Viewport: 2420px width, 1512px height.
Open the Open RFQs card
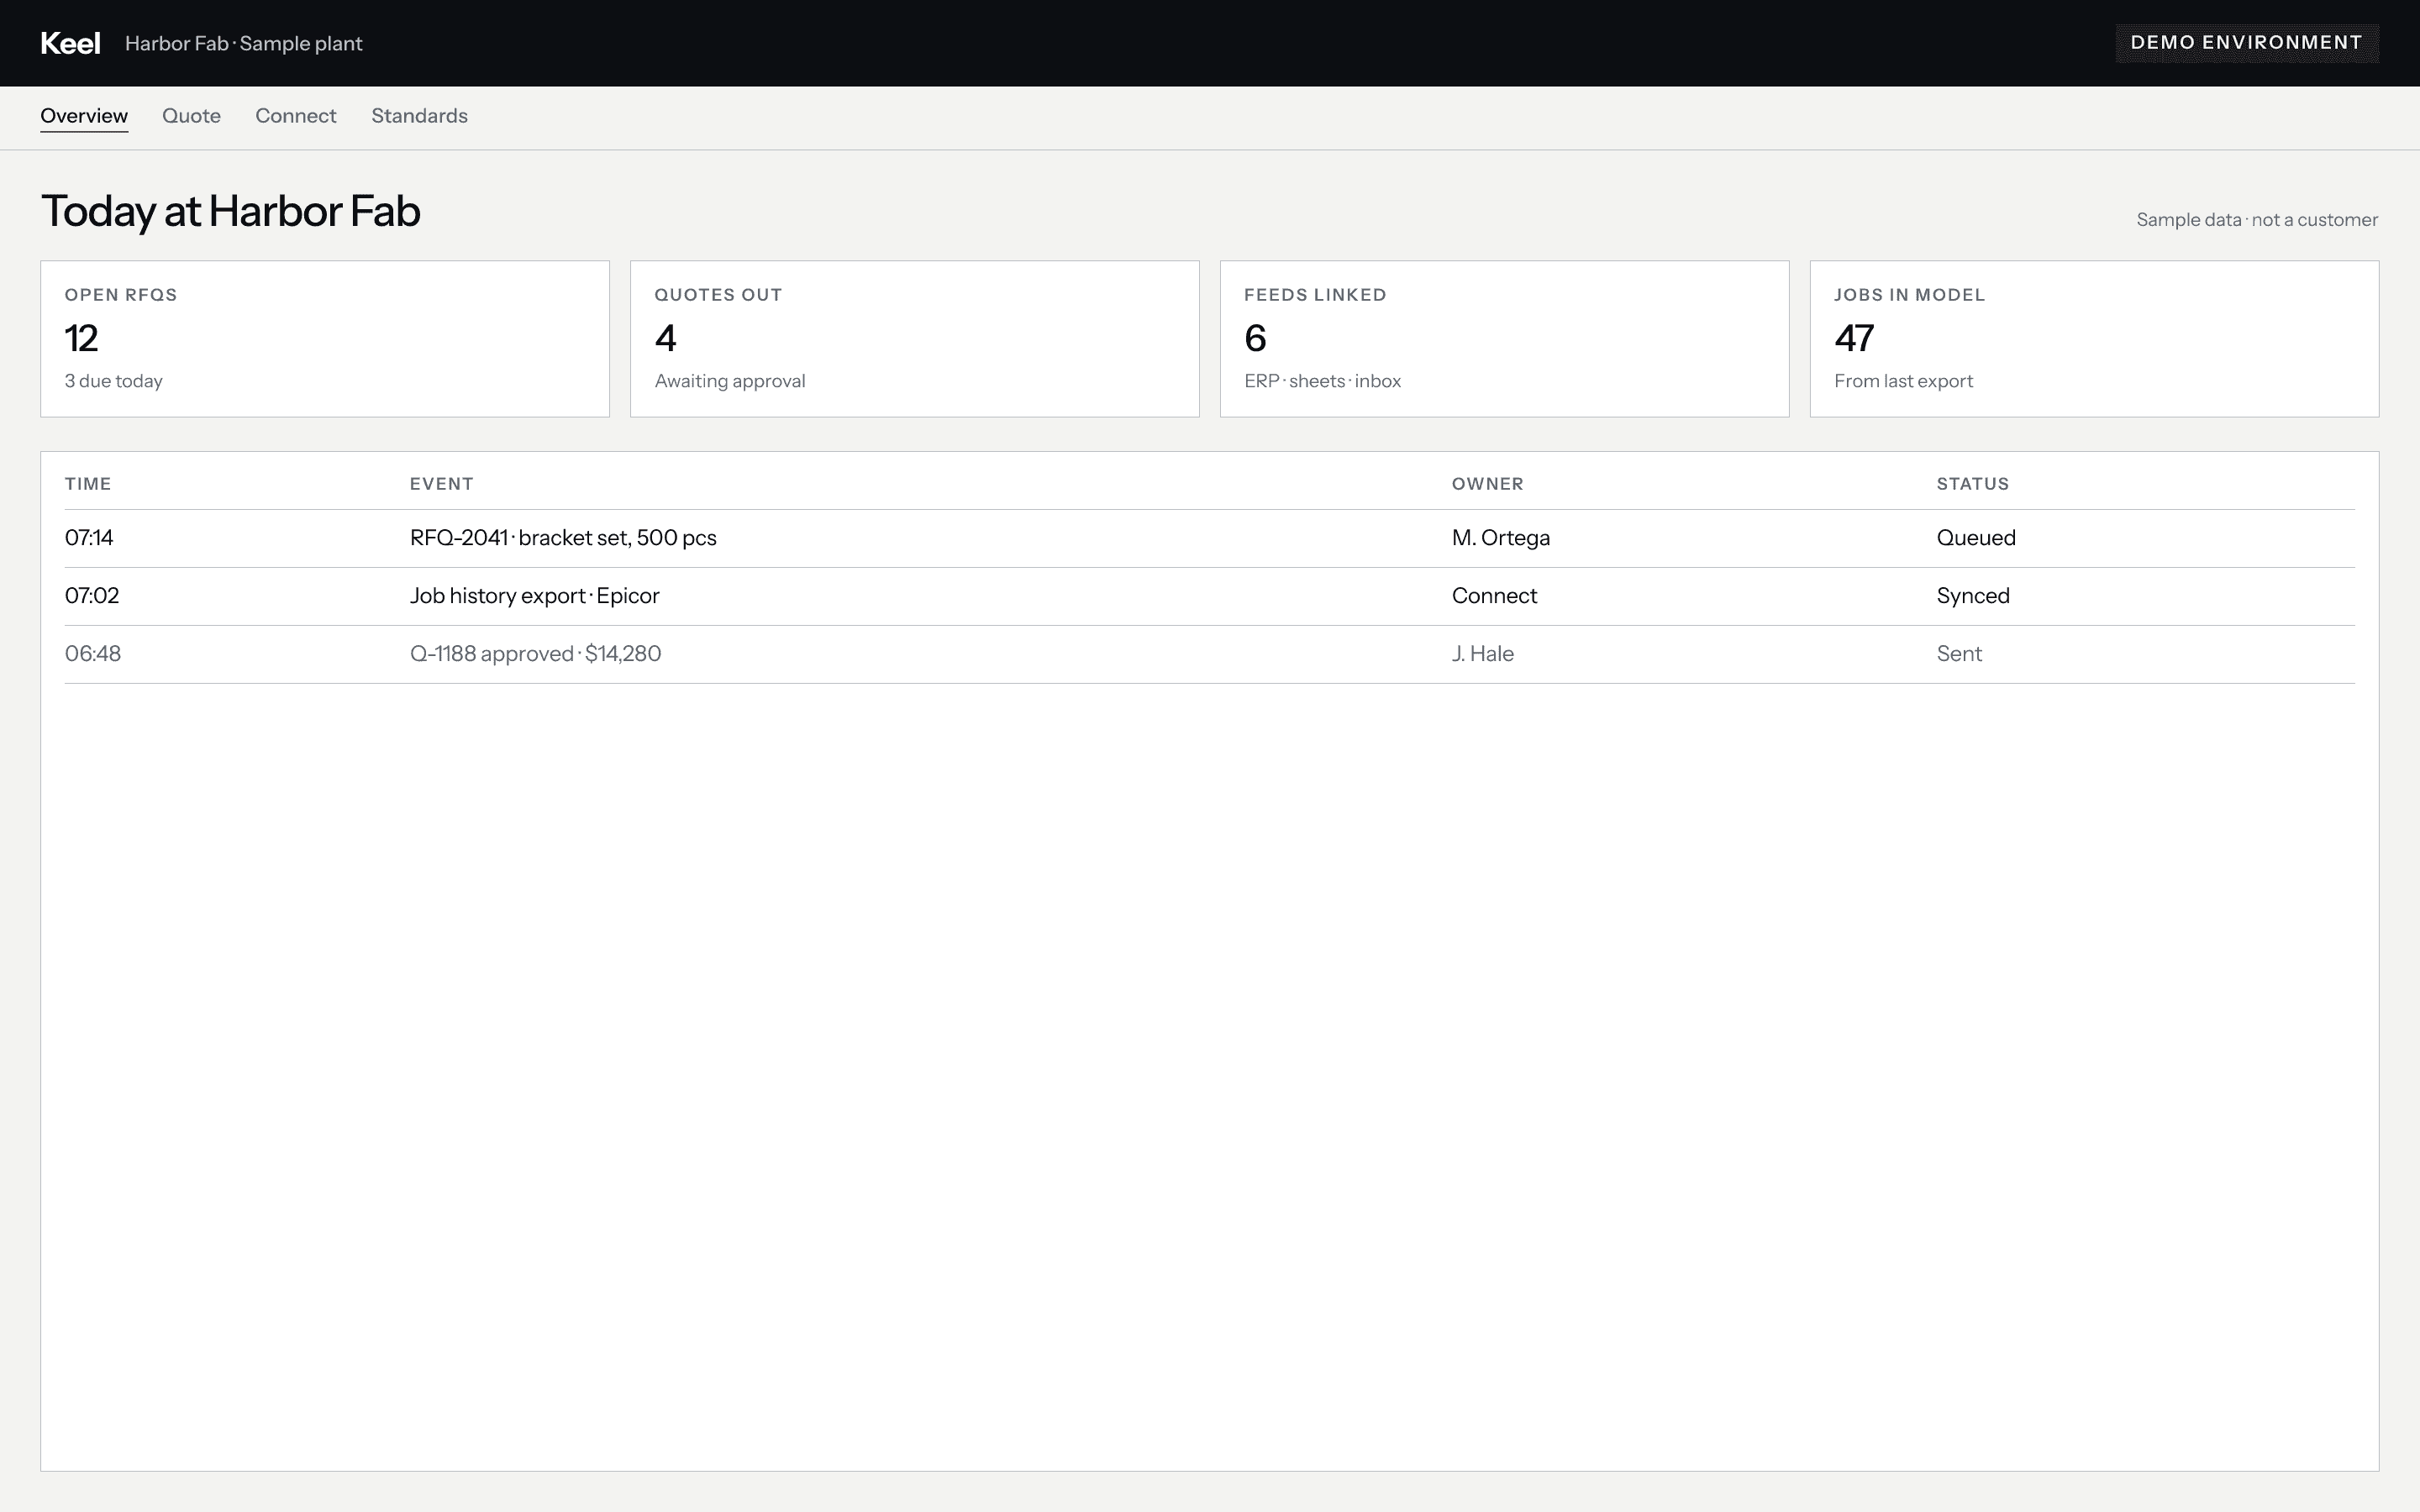(325, 339)
